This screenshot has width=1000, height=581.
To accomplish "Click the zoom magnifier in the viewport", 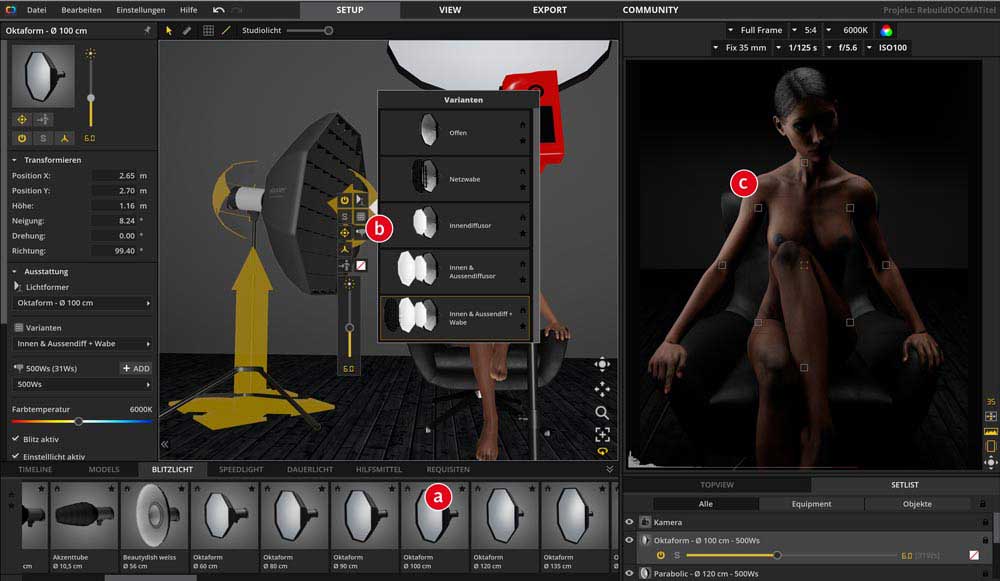I will point(602,412).
